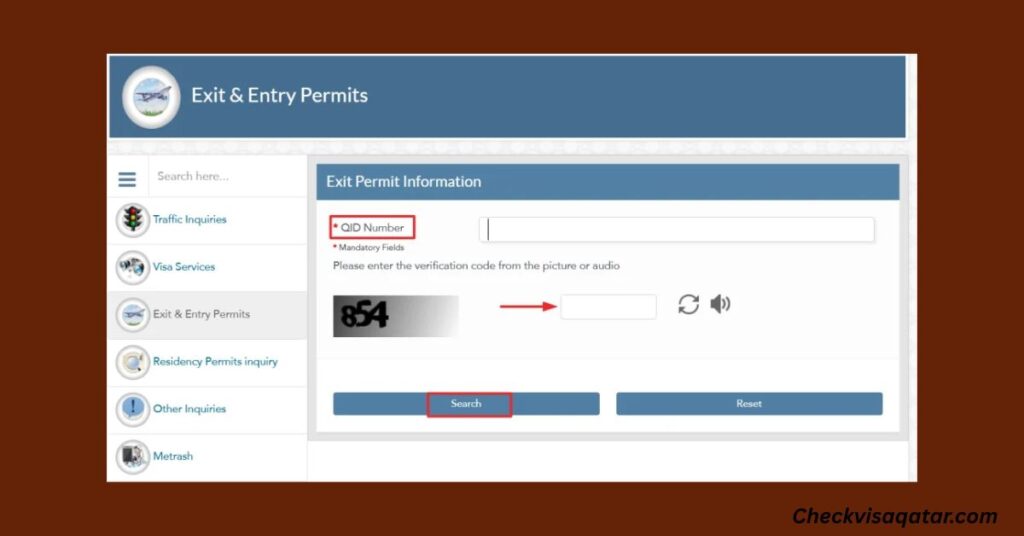The width and height of the screenshot is (1024, 536).
Task: Click the Exit & Entry Permits sidebar plane icon
Action: tap(133, 315)
